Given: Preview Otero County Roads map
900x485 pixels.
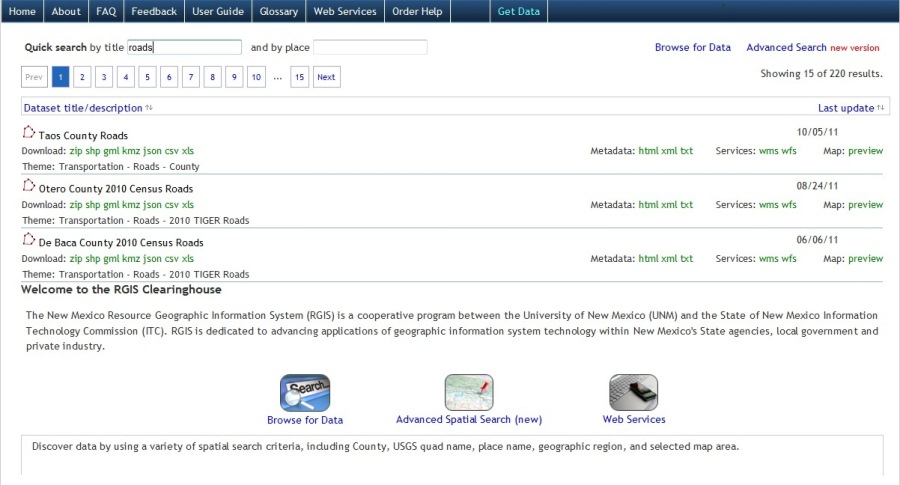Looking at the screenshot, I should pyautogui.click(x=866, y=205).
